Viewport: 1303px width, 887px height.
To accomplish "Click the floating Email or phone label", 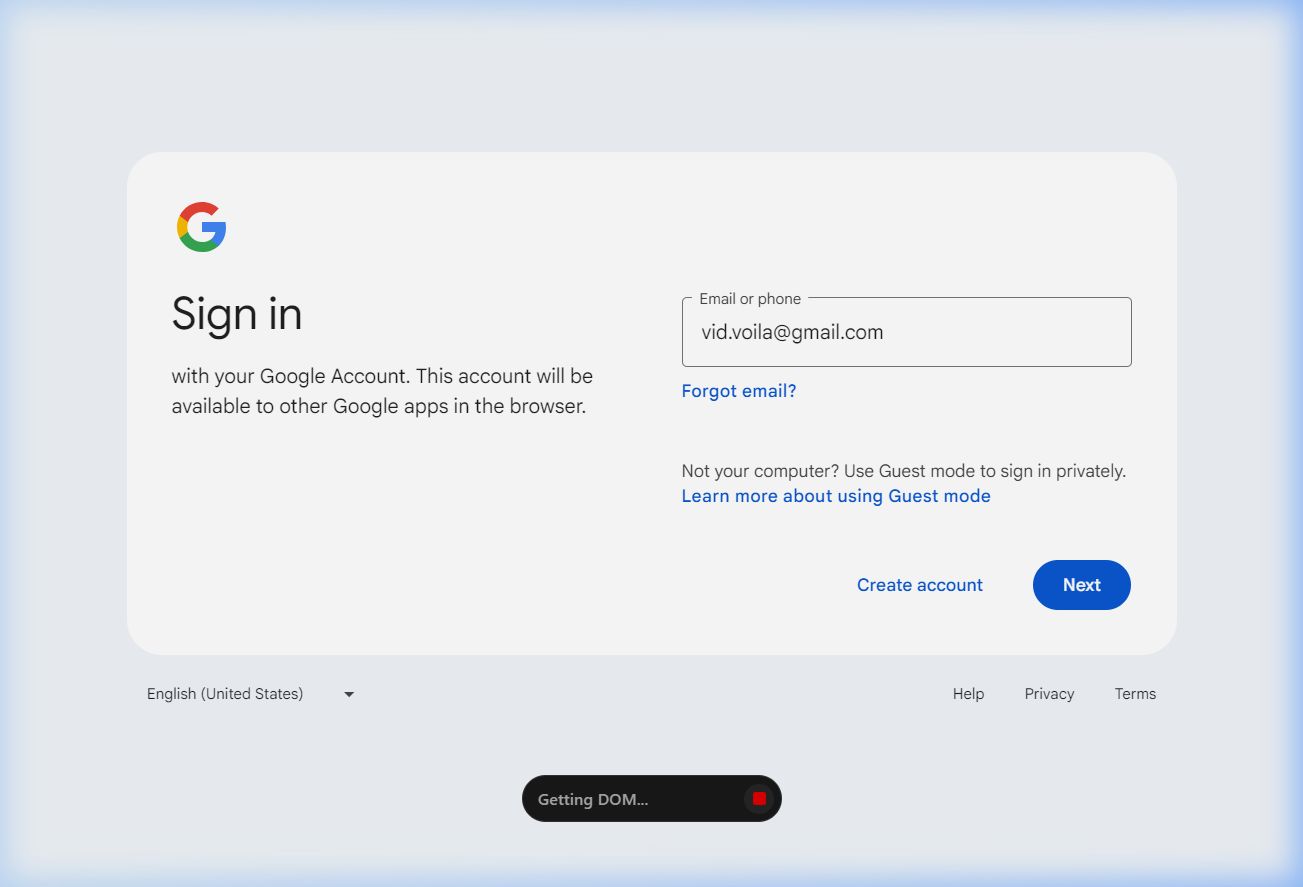I will [750, 299].
